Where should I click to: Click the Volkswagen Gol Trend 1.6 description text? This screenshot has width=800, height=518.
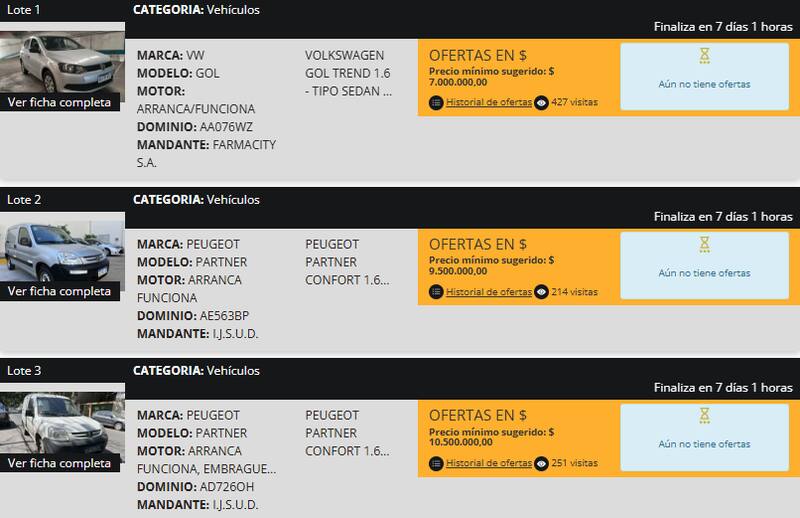click(348, 73)
